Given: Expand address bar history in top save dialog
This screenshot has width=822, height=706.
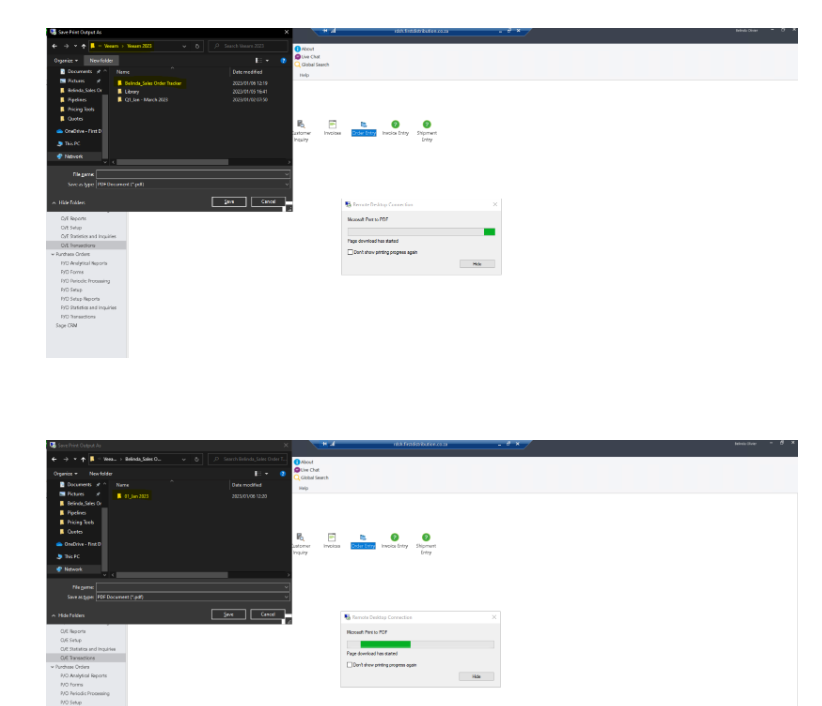Looking at the screenshot, I should (x=184, y=46).
